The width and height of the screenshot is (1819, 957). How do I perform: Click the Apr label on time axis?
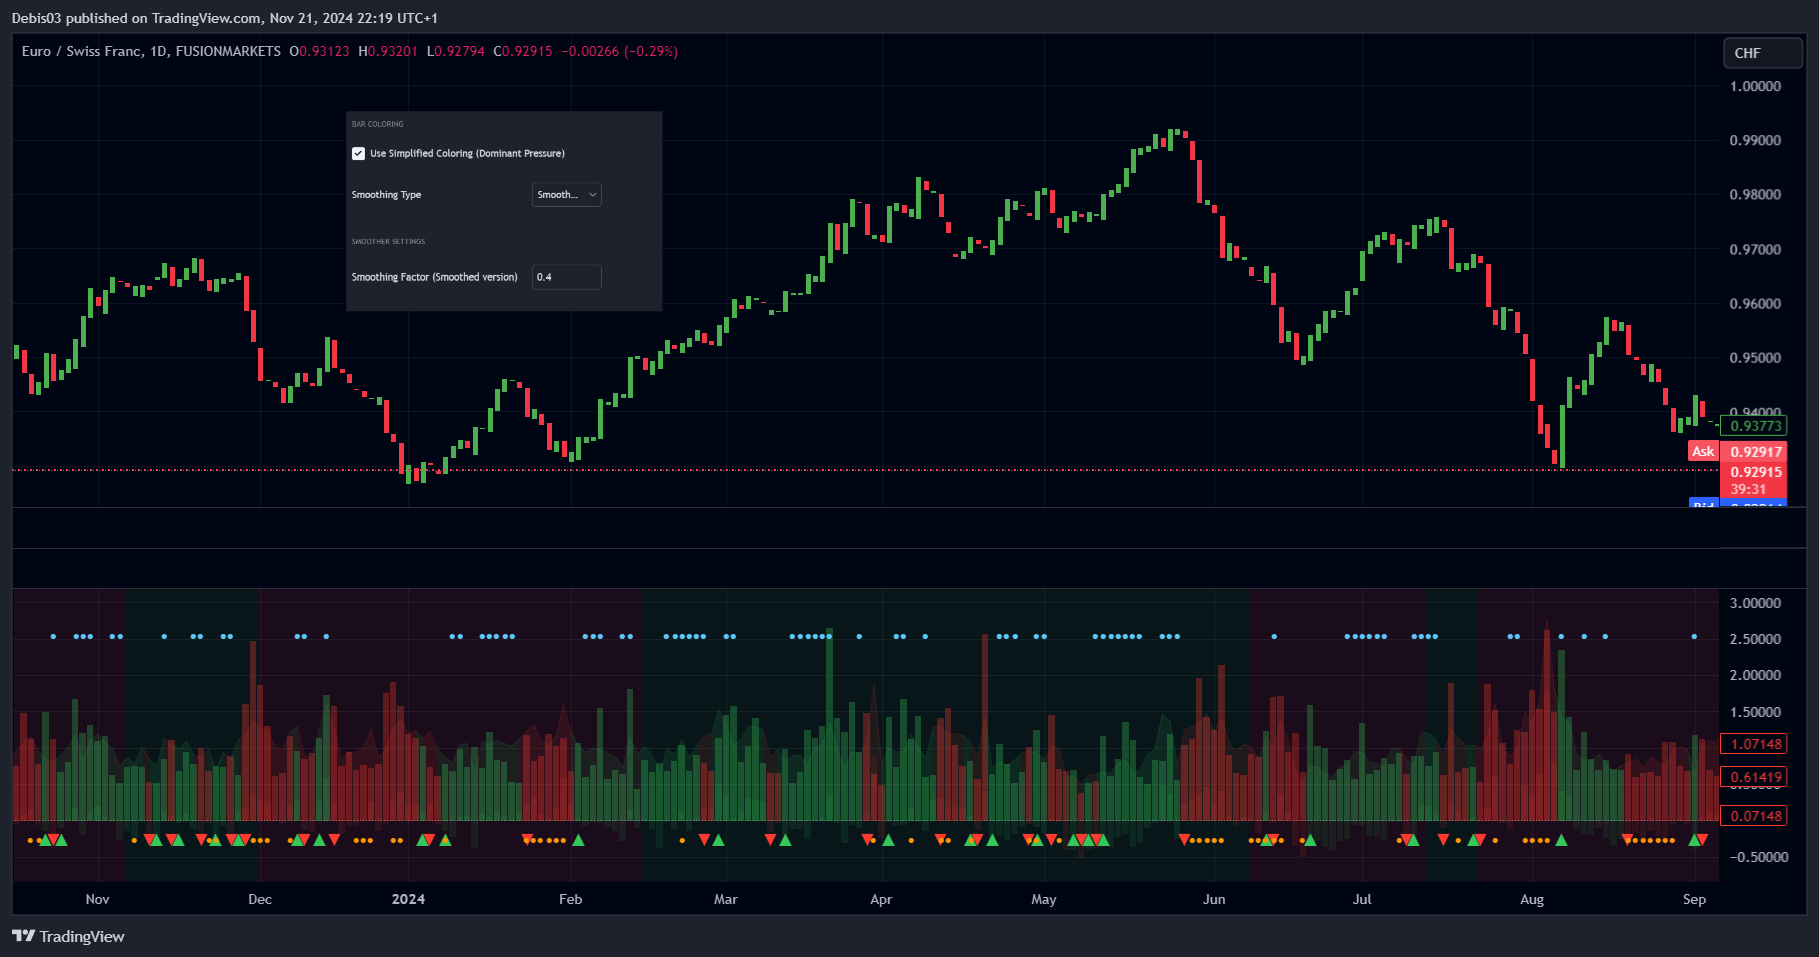(x=881, y=899)
